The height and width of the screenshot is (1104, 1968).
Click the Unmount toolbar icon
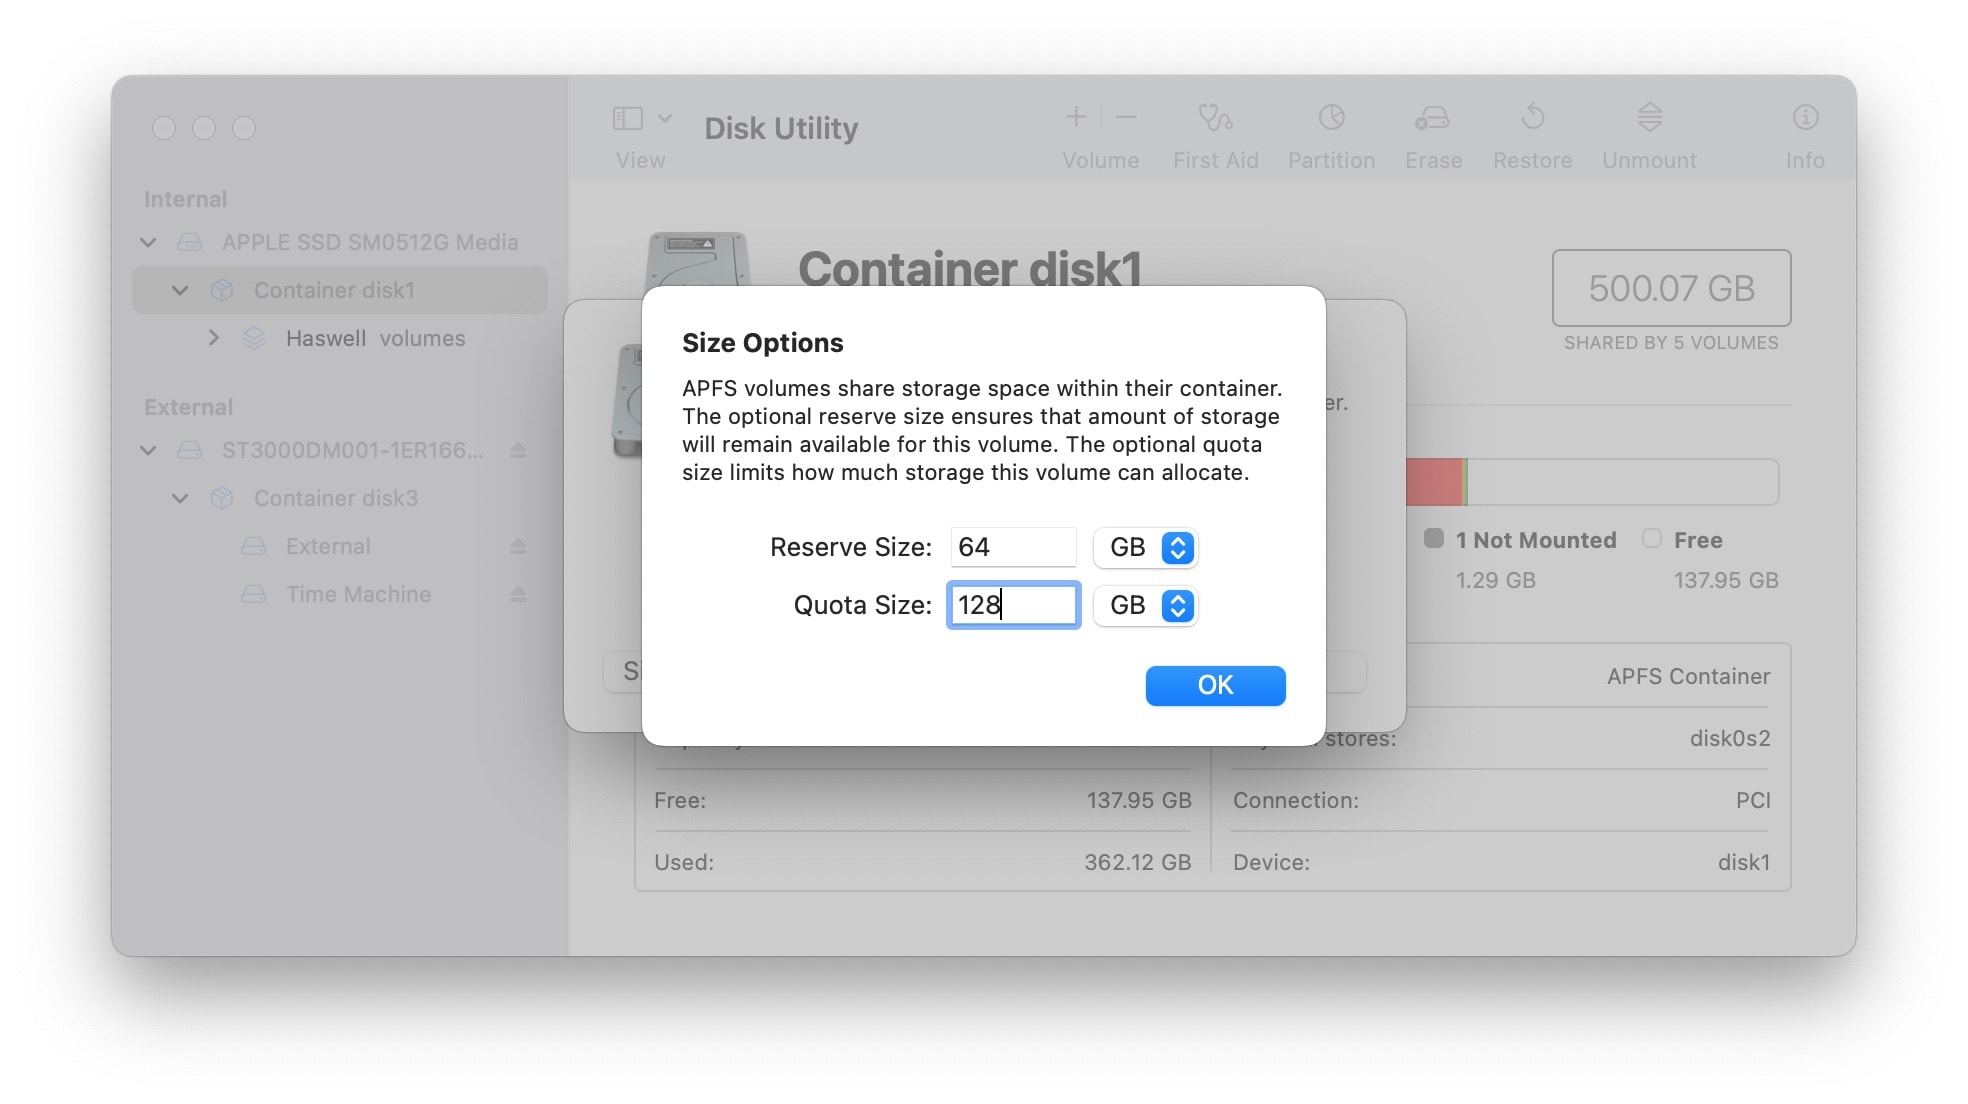[x=1649, y=119]
